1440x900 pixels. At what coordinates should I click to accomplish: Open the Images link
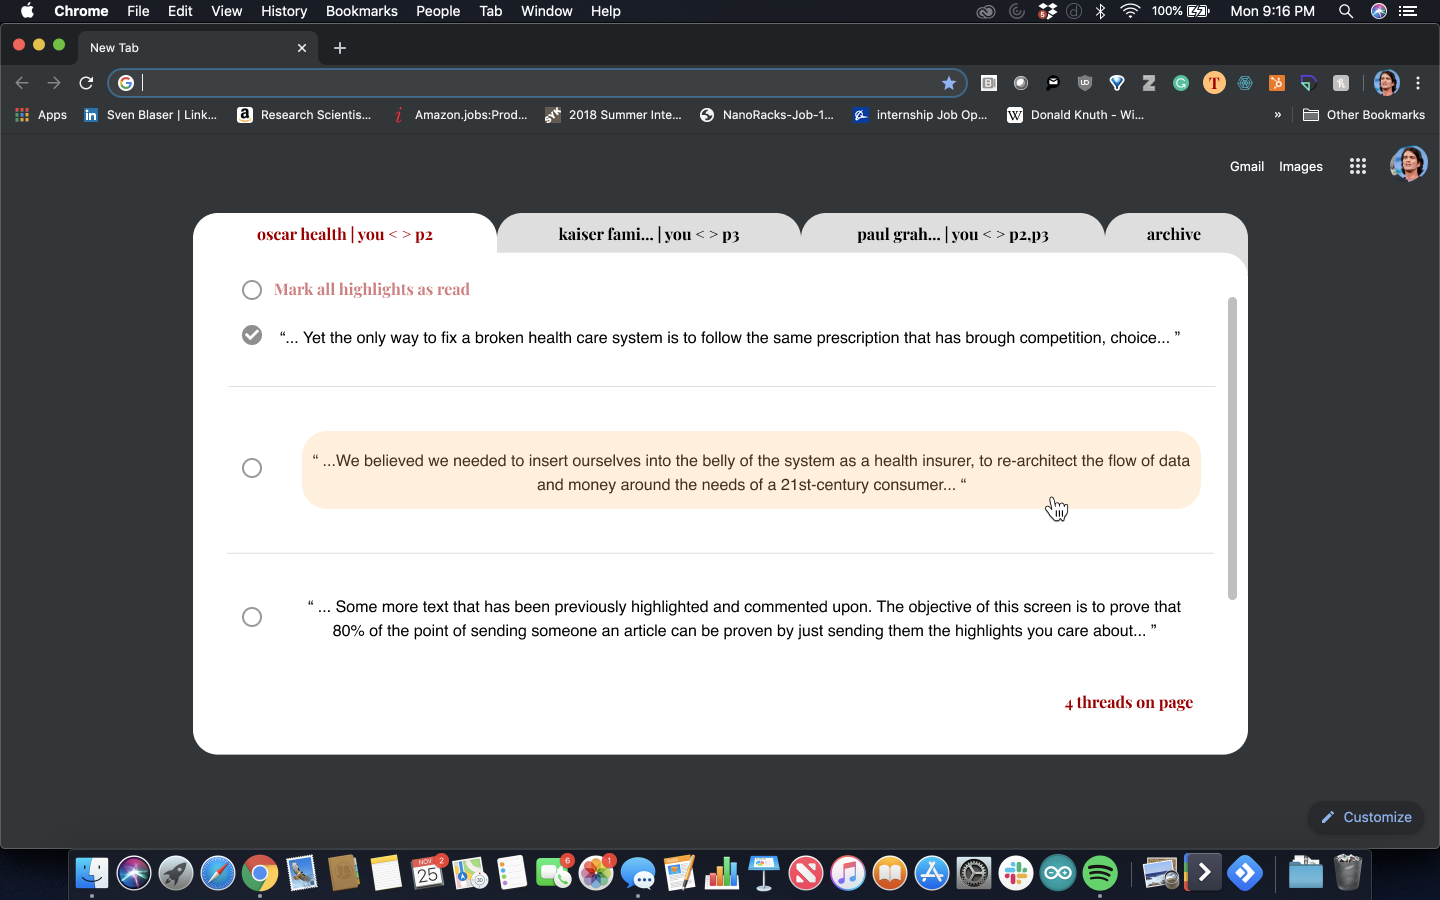1301,167
